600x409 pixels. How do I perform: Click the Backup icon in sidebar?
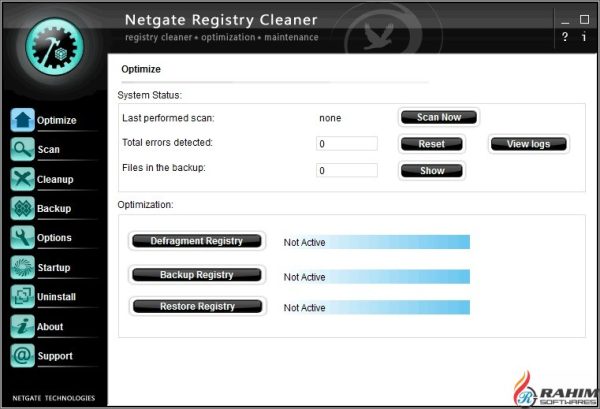click(22, 208)
